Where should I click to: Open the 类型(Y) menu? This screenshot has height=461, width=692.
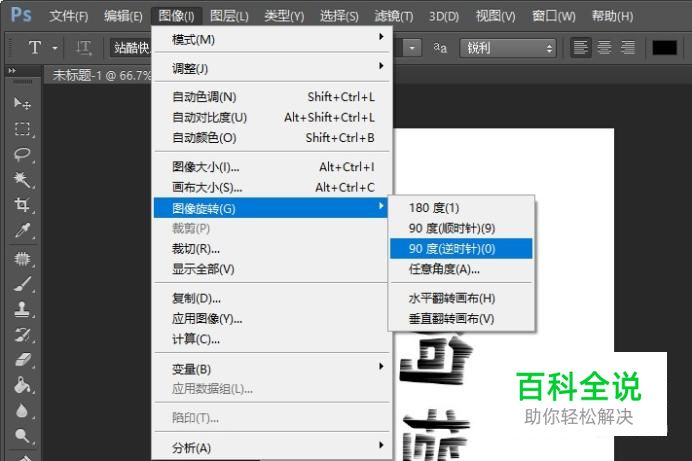point(284,16)
